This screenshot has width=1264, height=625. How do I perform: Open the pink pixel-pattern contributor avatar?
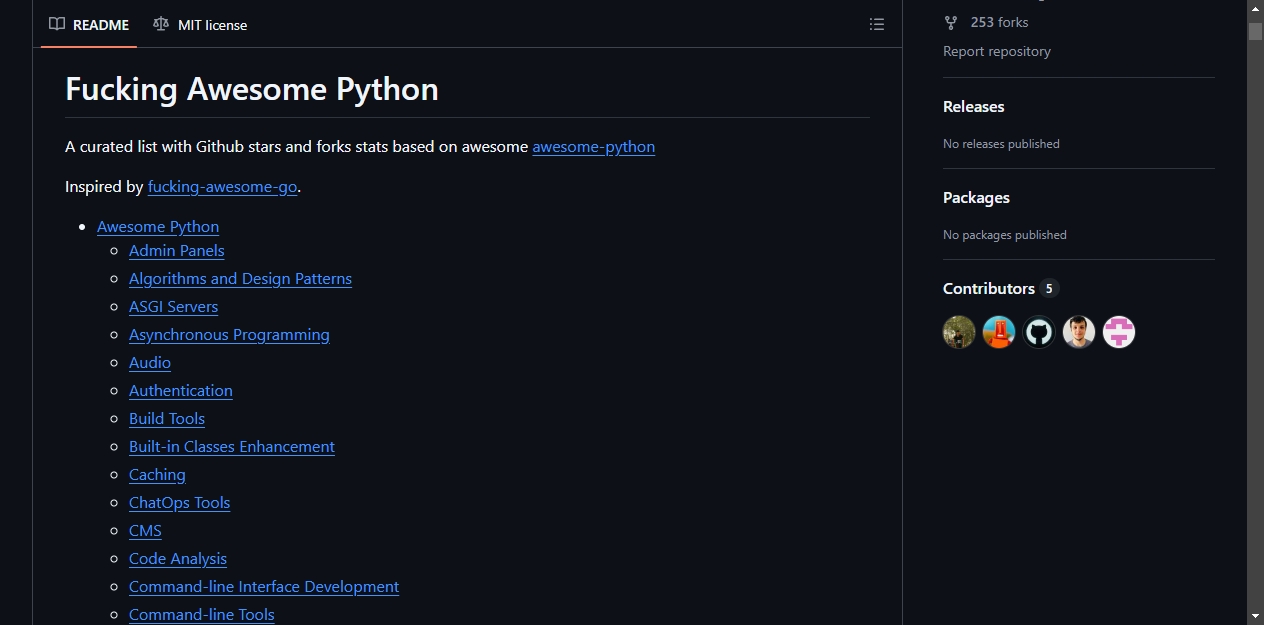click(x=1119, y=332)
